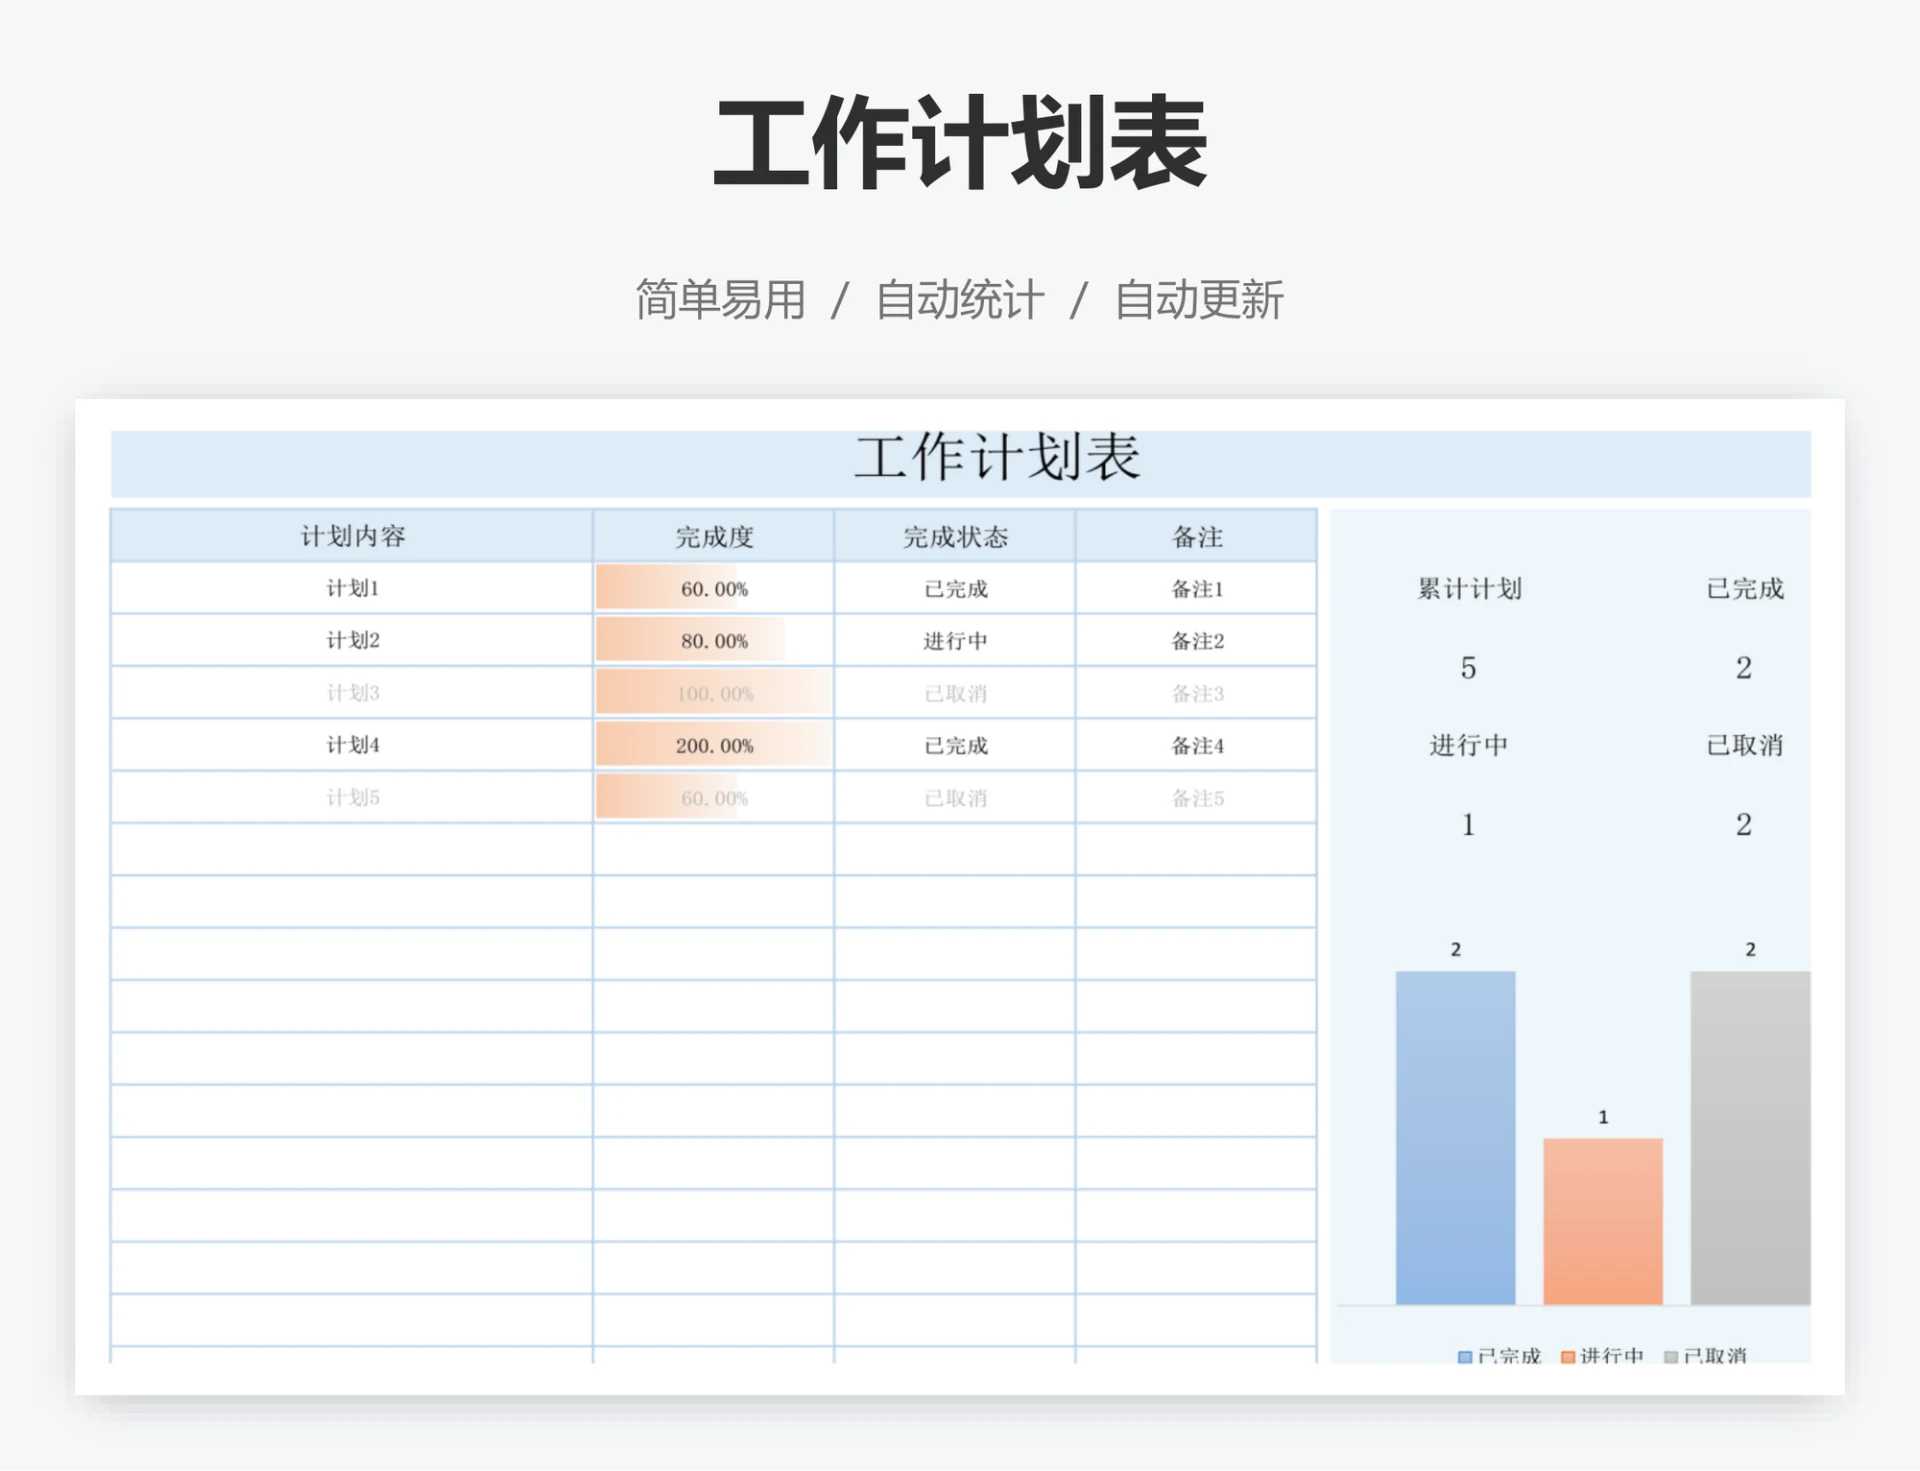Click the 备注1 cell of 计划1
1920x1471 pixels.
[x=1196, y=589]
